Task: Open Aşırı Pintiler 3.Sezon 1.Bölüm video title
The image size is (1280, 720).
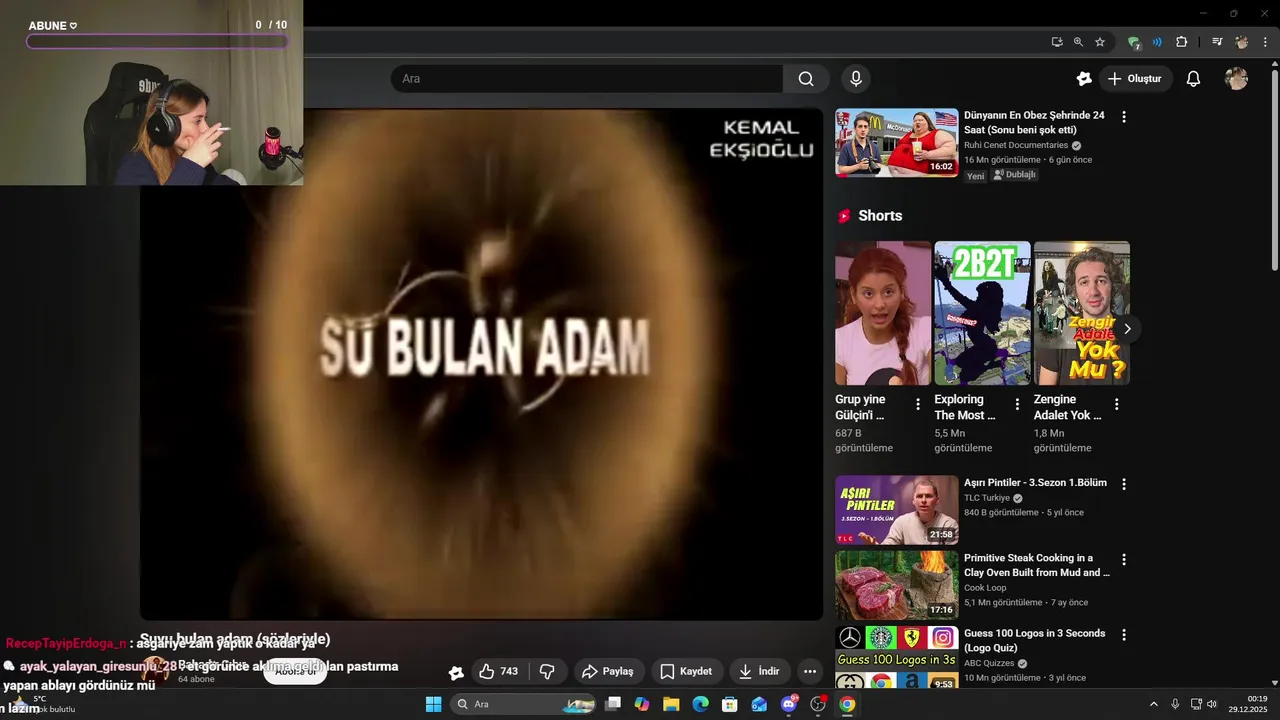Action: (1035, 483)
